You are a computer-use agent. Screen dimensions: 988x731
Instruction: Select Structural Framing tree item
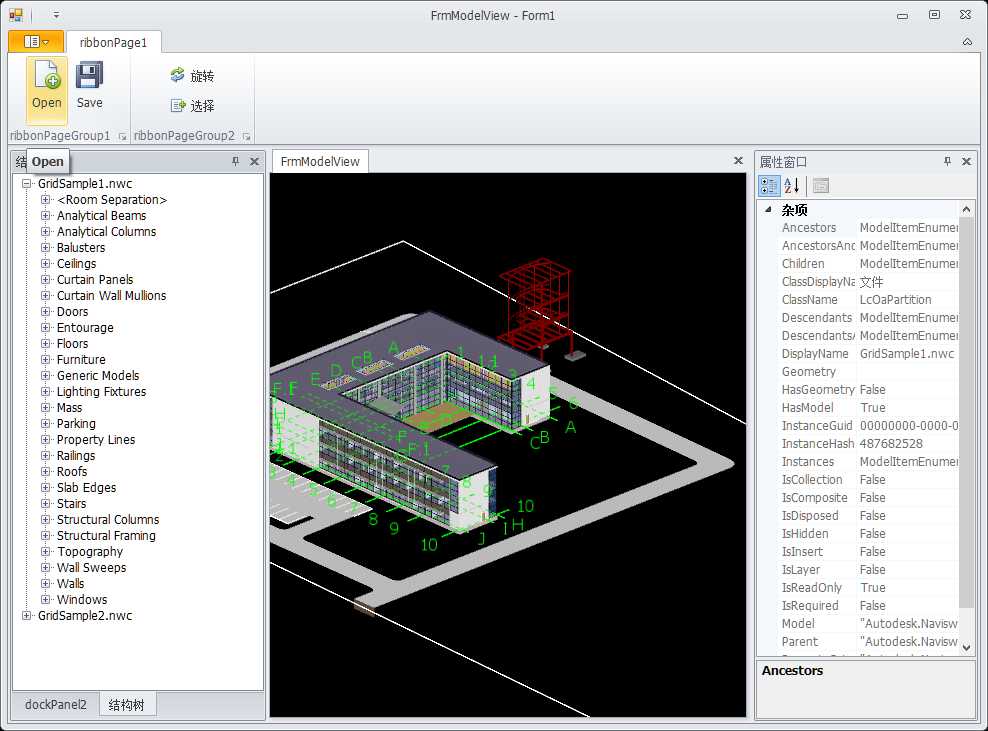pos(106,536)
